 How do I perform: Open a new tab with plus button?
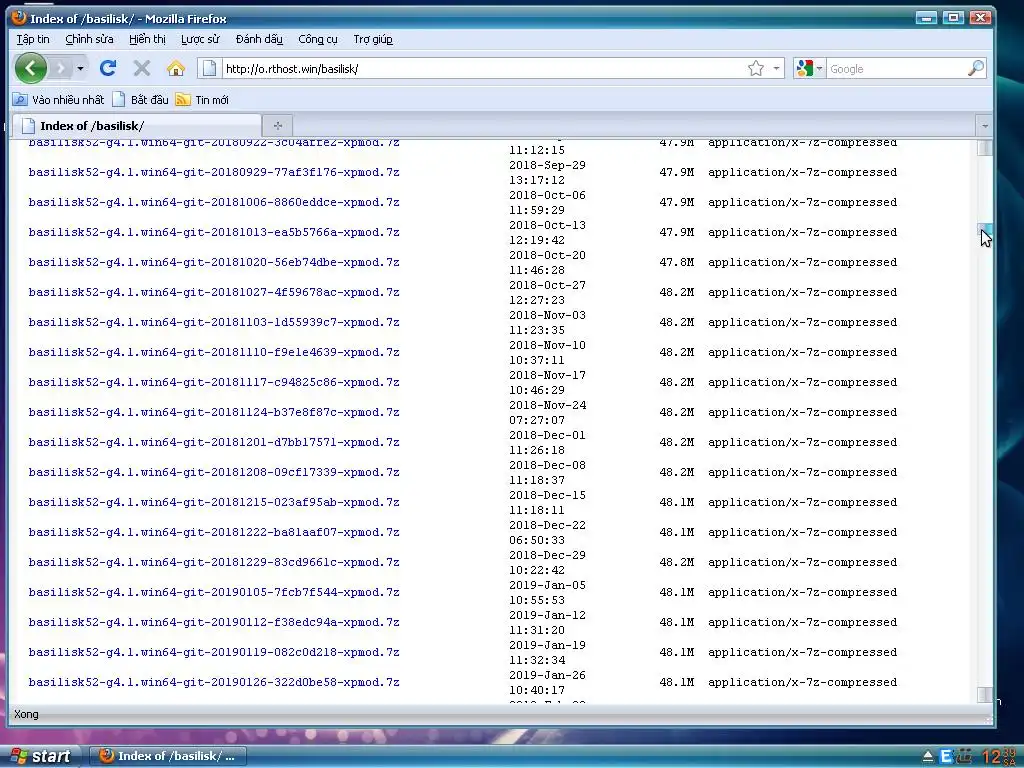278,125
